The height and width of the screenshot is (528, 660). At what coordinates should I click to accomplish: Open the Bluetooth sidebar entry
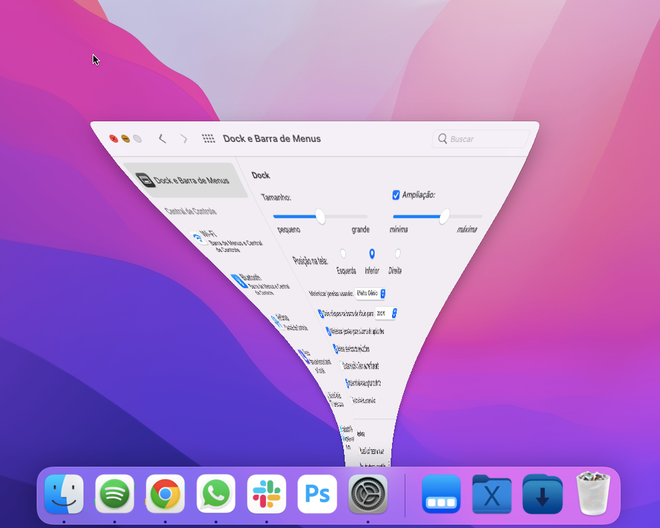261,284
